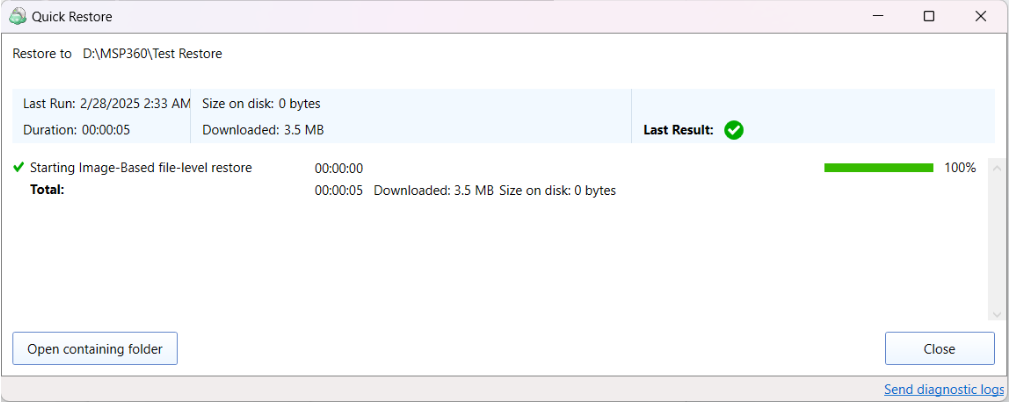Click the Downloaded 3.5 MB summary text
This screenshot has height=406, width=1010.
tap(262, 130)
